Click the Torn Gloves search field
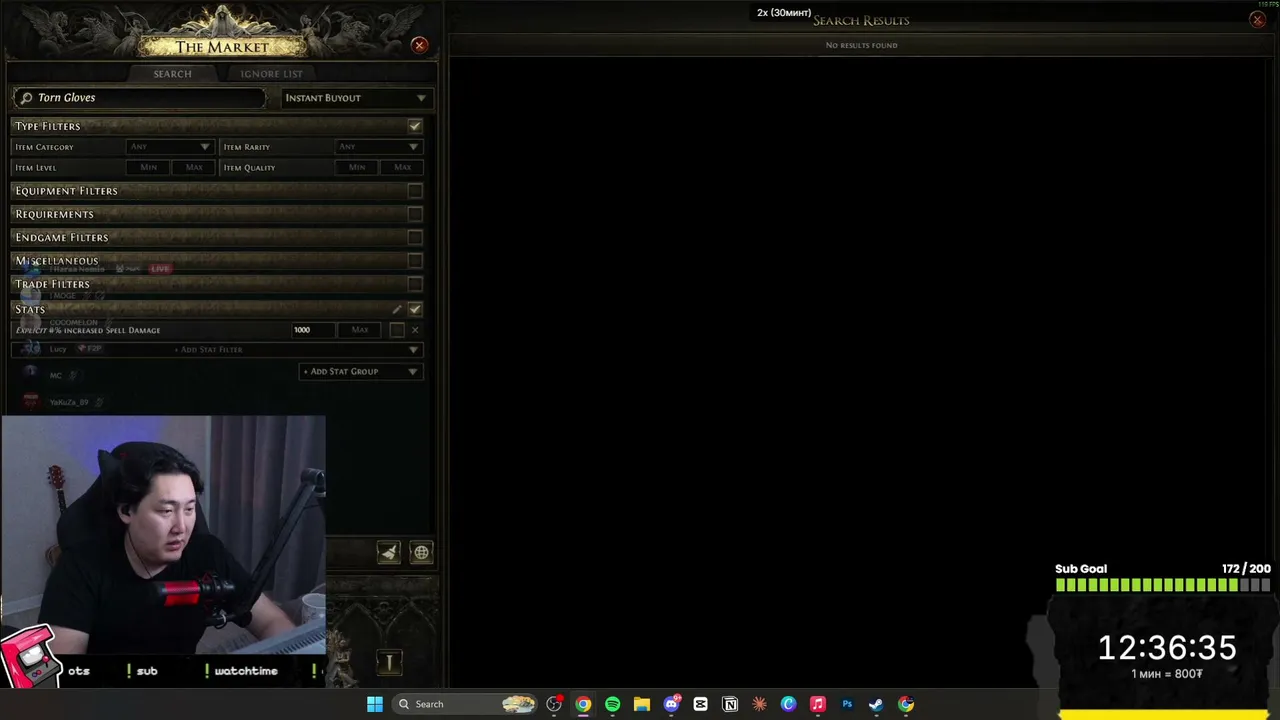The image size is (1280, 720). [x=140, y=98]
